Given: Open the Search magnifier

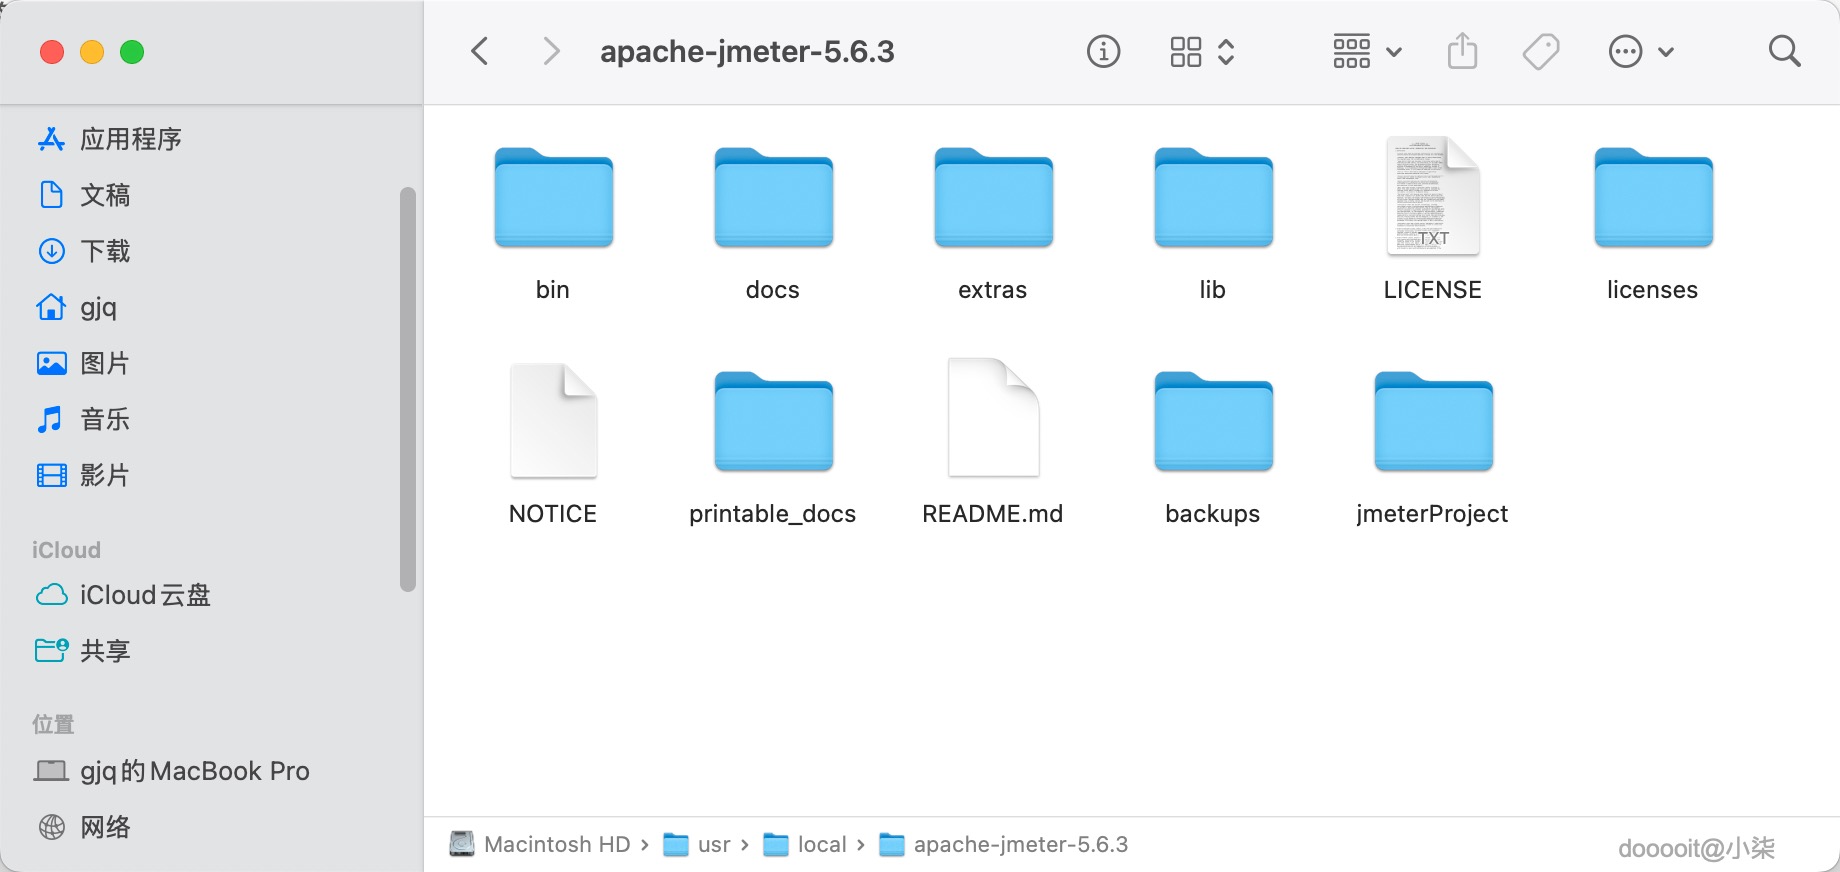Looking at the screenshot, I should pyautogui.click(x=1784, y=51).
